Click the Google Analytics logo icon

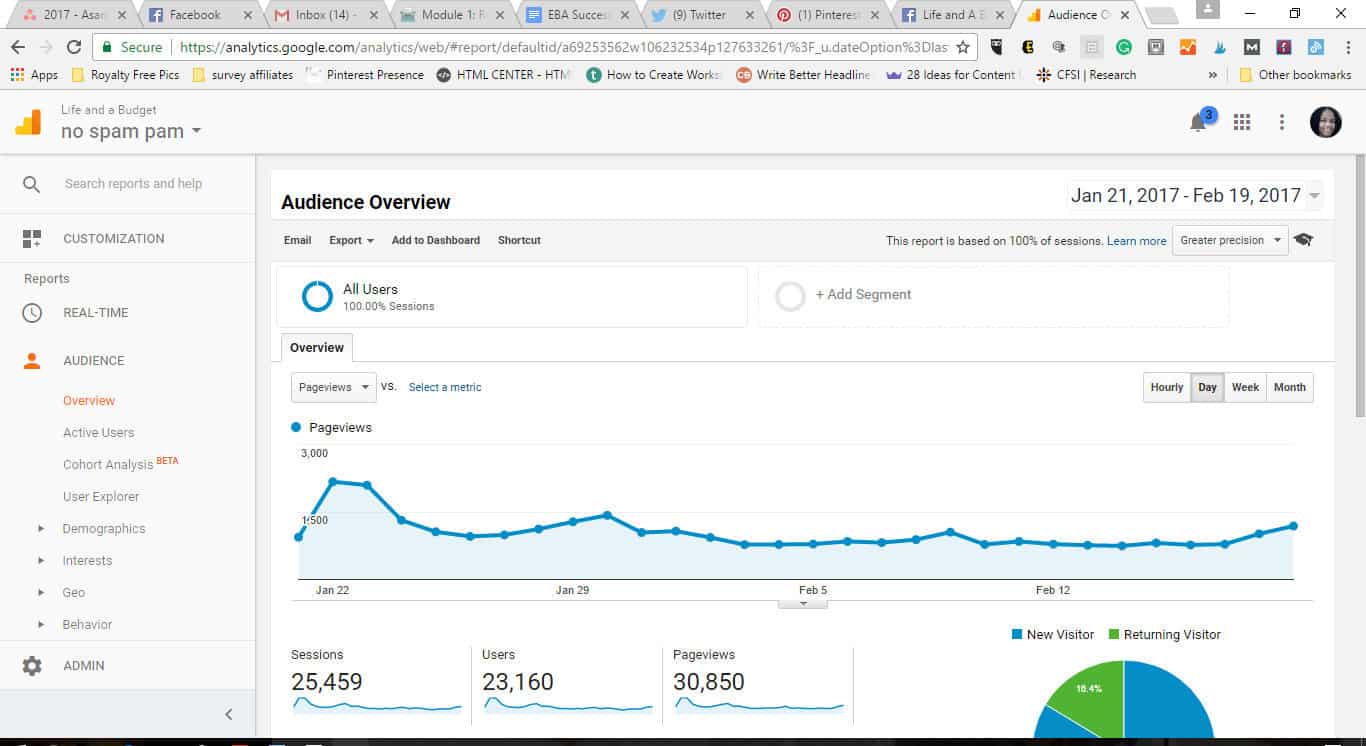(28, 122)
